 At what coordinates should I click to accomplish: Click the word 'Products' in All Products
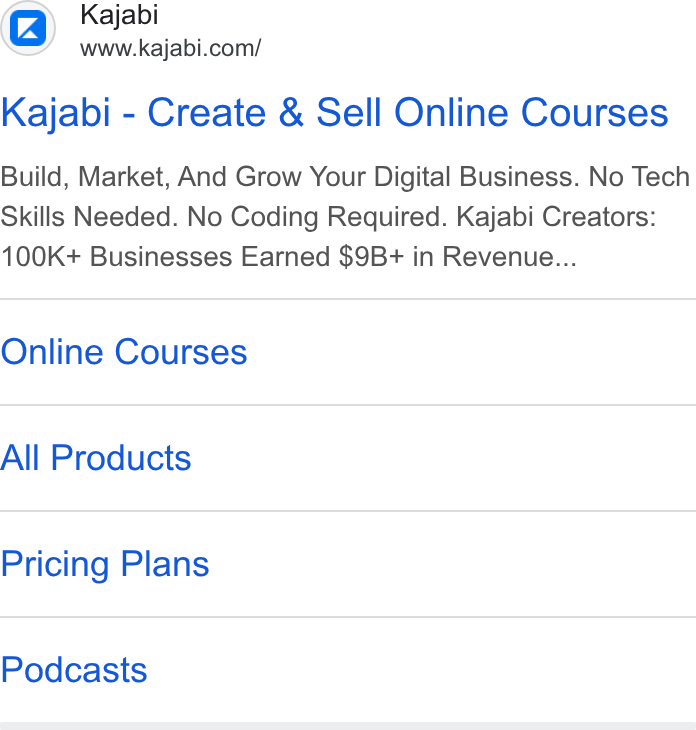click(121, 458)
